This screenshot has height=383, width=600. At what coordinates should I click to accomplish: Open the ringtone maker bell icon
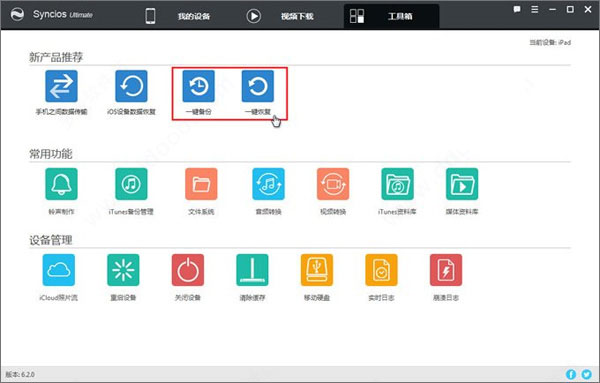61,184
